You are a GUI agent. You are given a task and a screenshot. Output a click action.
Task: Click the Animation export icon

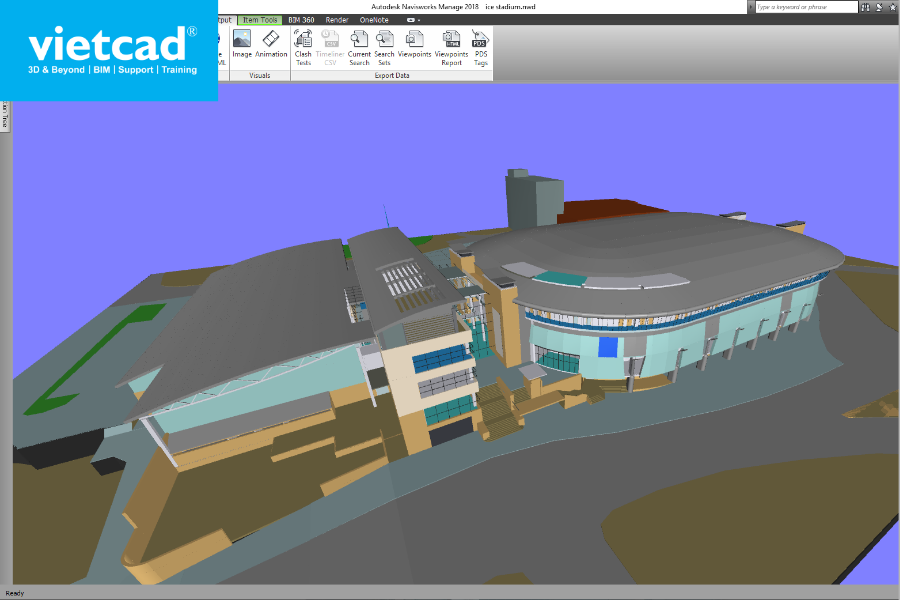coord(271,44)
